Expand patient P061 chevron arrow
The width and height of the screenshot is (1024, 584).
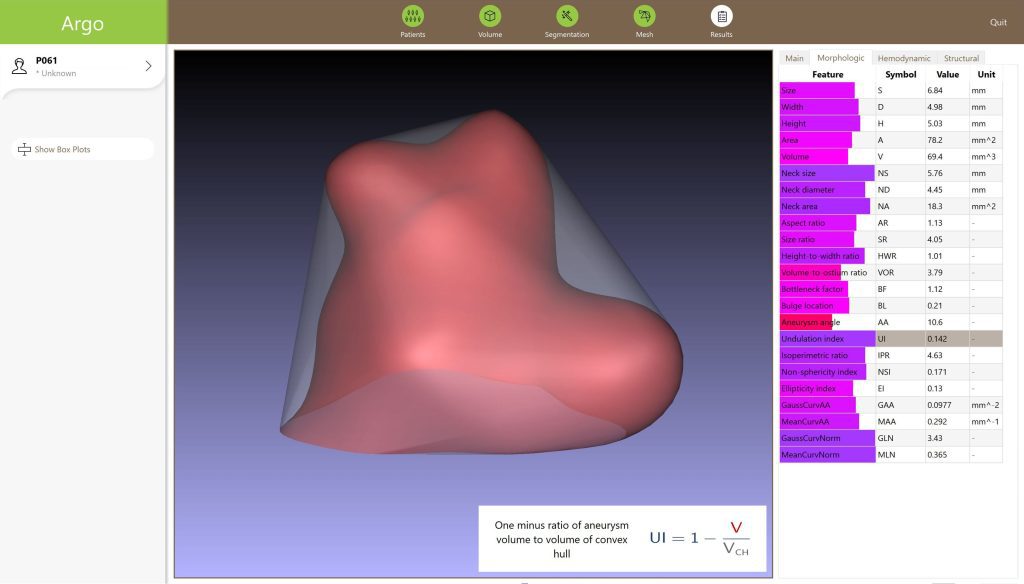[148, 66]
